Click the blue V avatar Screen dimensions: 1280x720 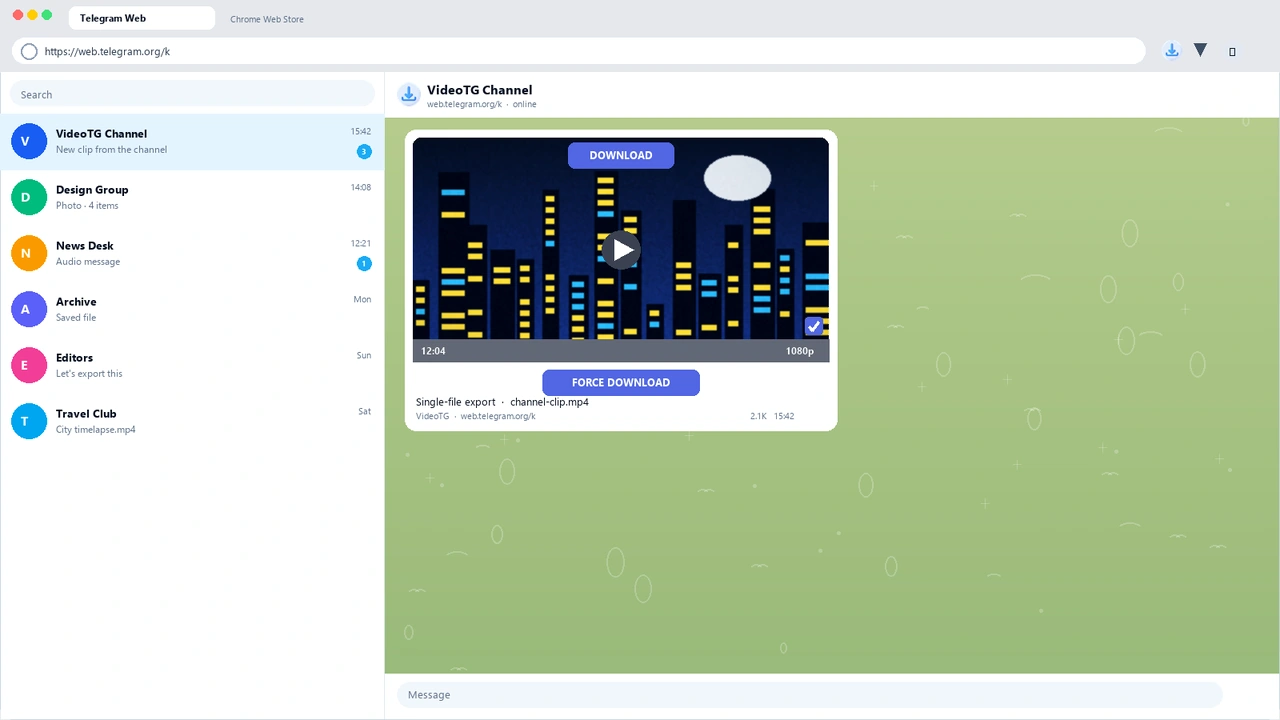pos(29,141)
